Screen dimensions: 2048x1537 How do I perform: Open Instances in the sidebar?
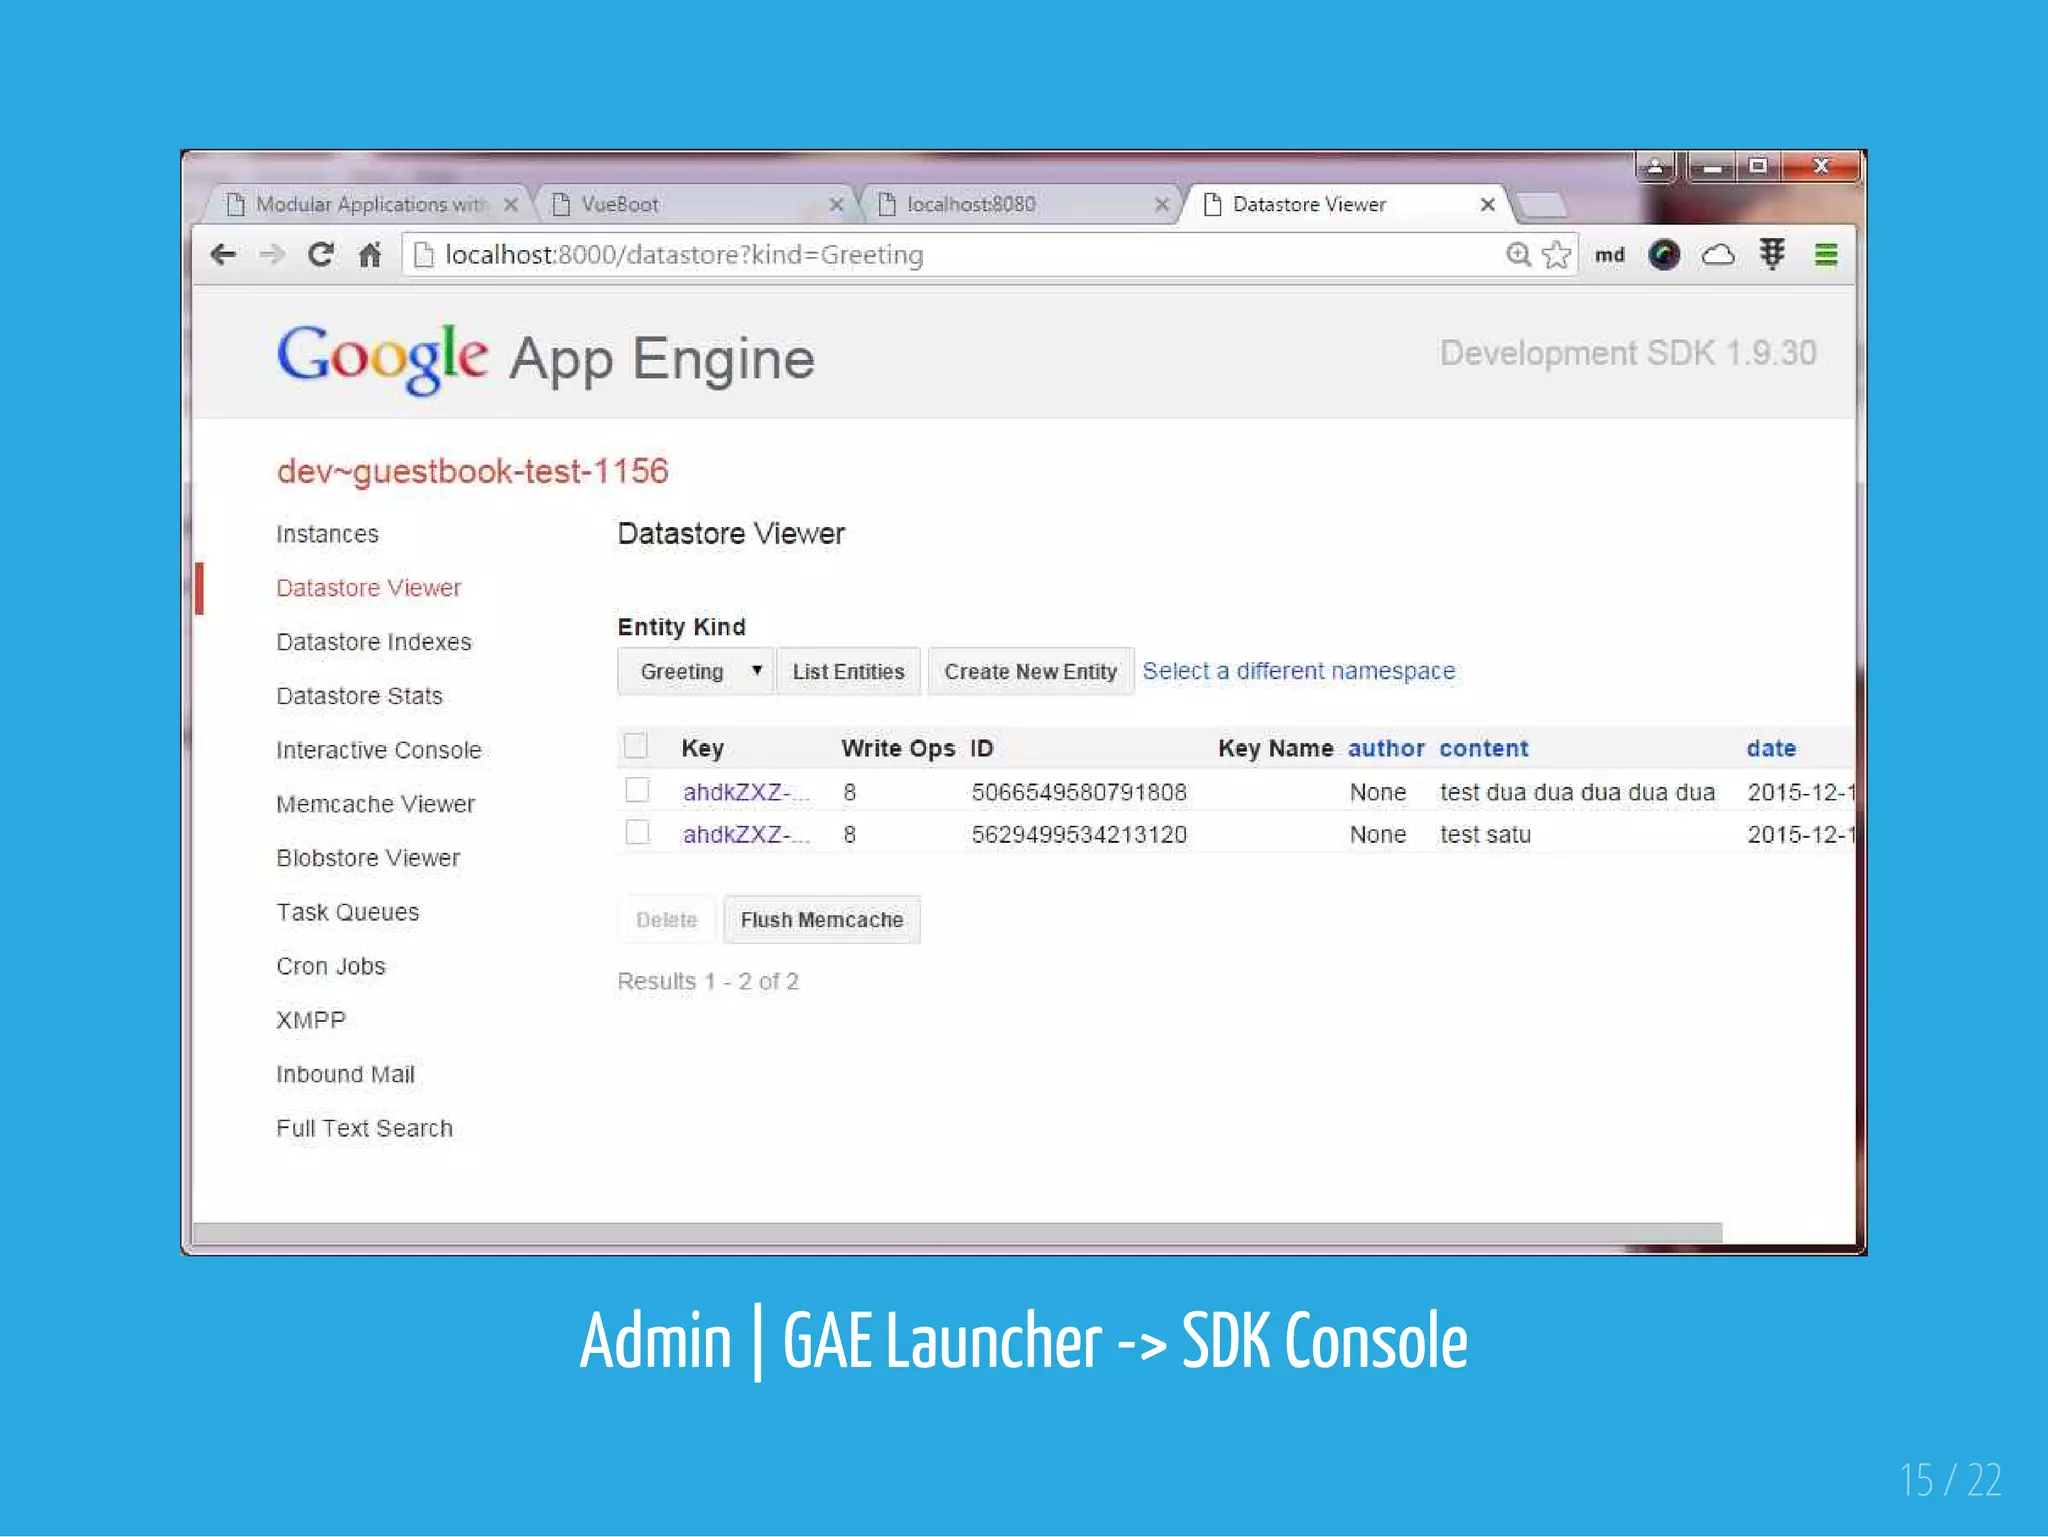pyautogui.click(x=327, y=534)
